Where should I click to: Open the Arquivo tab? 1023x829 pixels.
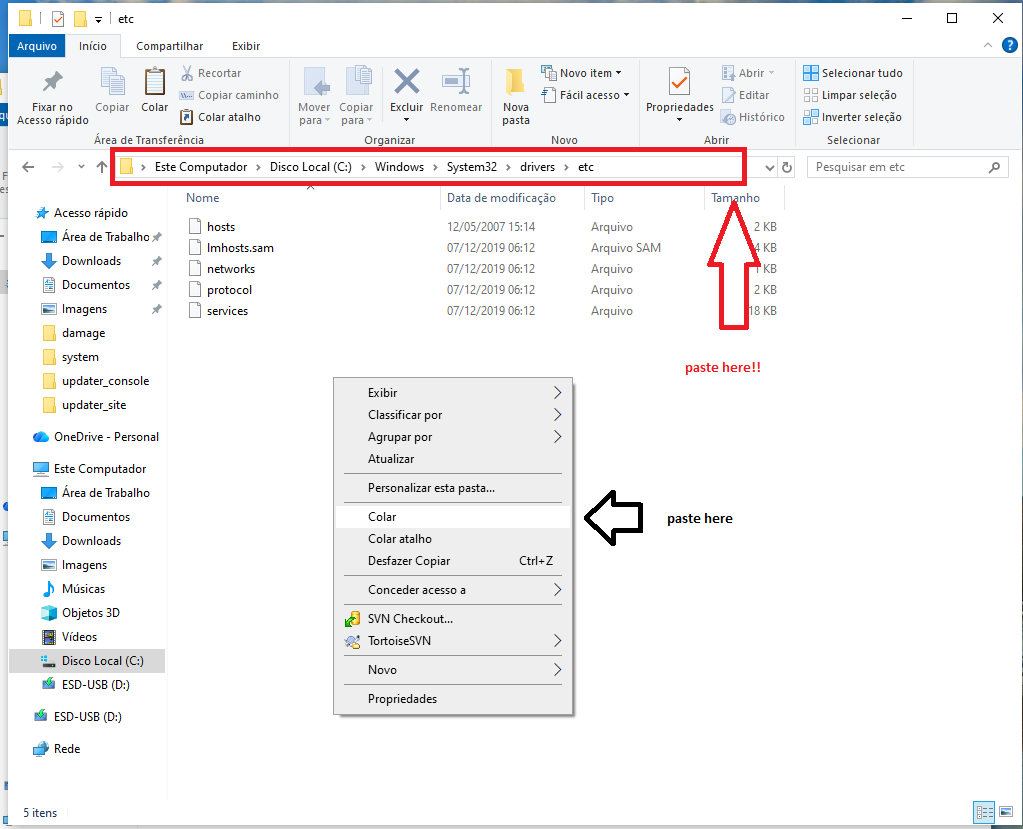point(37,46)
